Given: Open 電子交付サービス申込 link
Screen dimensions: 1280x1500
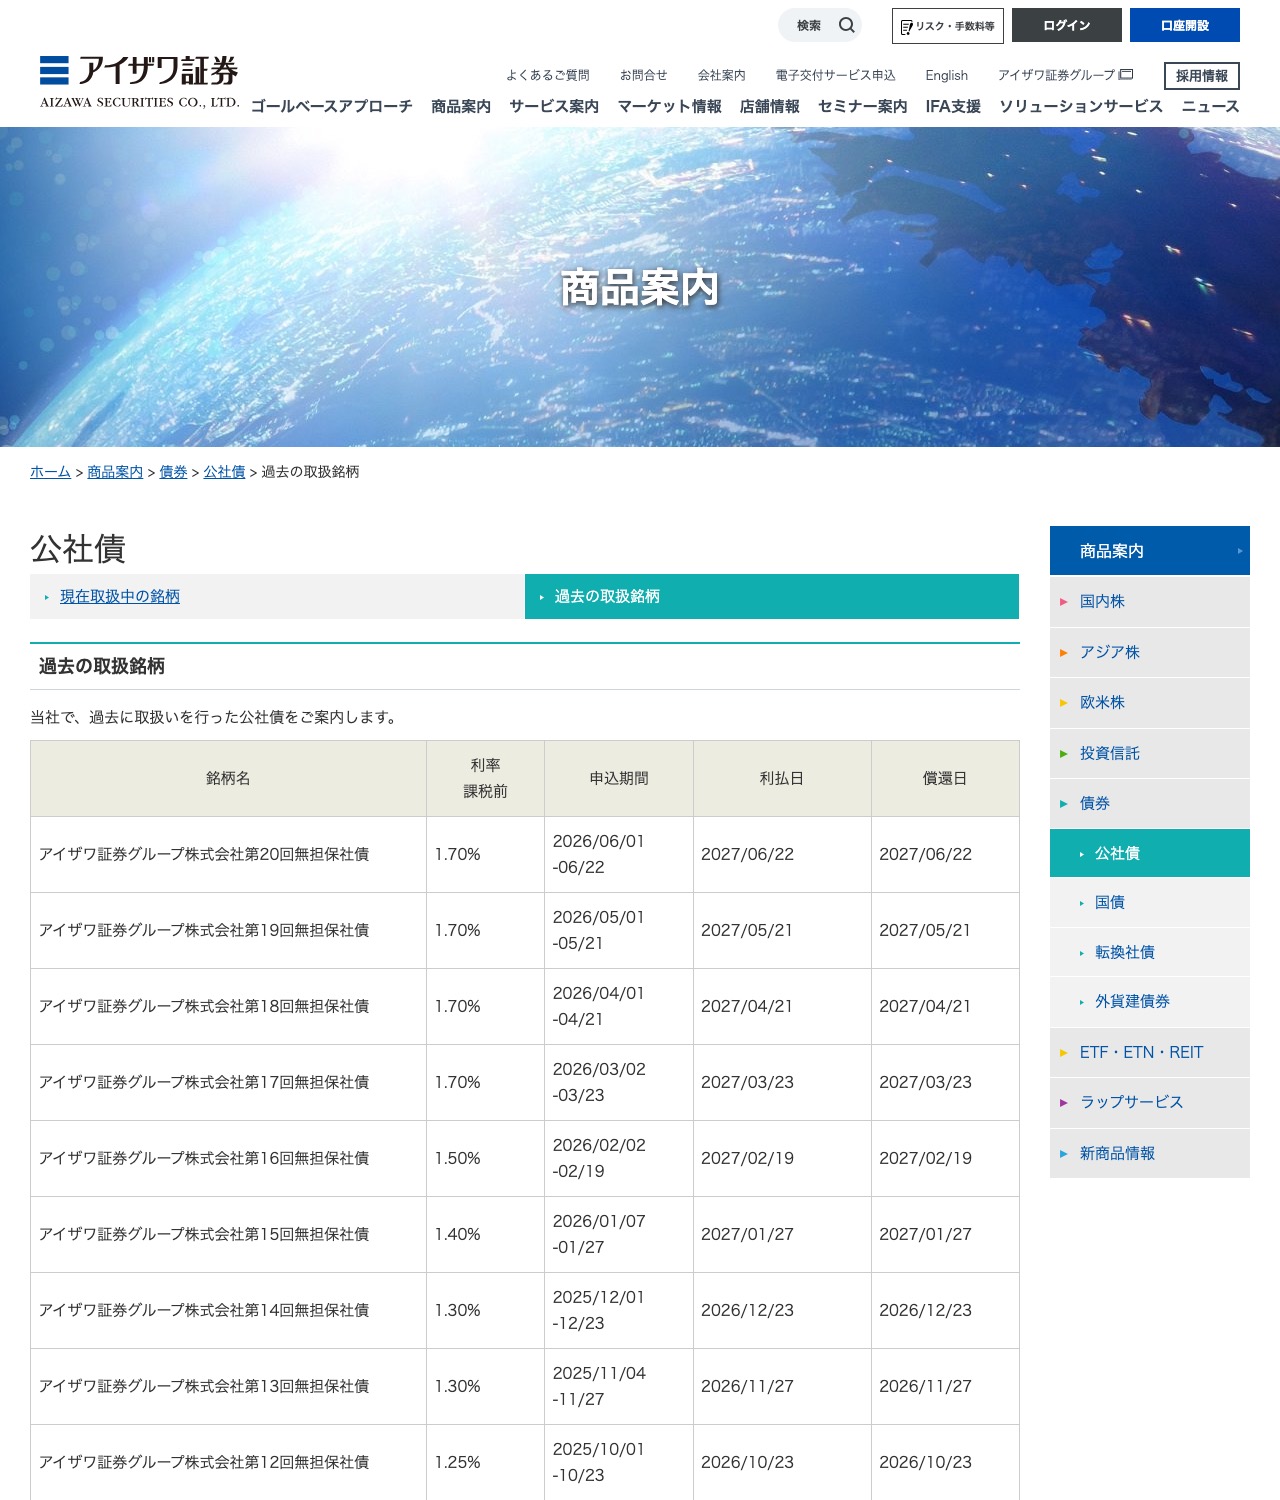Looking at the screenshot, I should 836,75.
